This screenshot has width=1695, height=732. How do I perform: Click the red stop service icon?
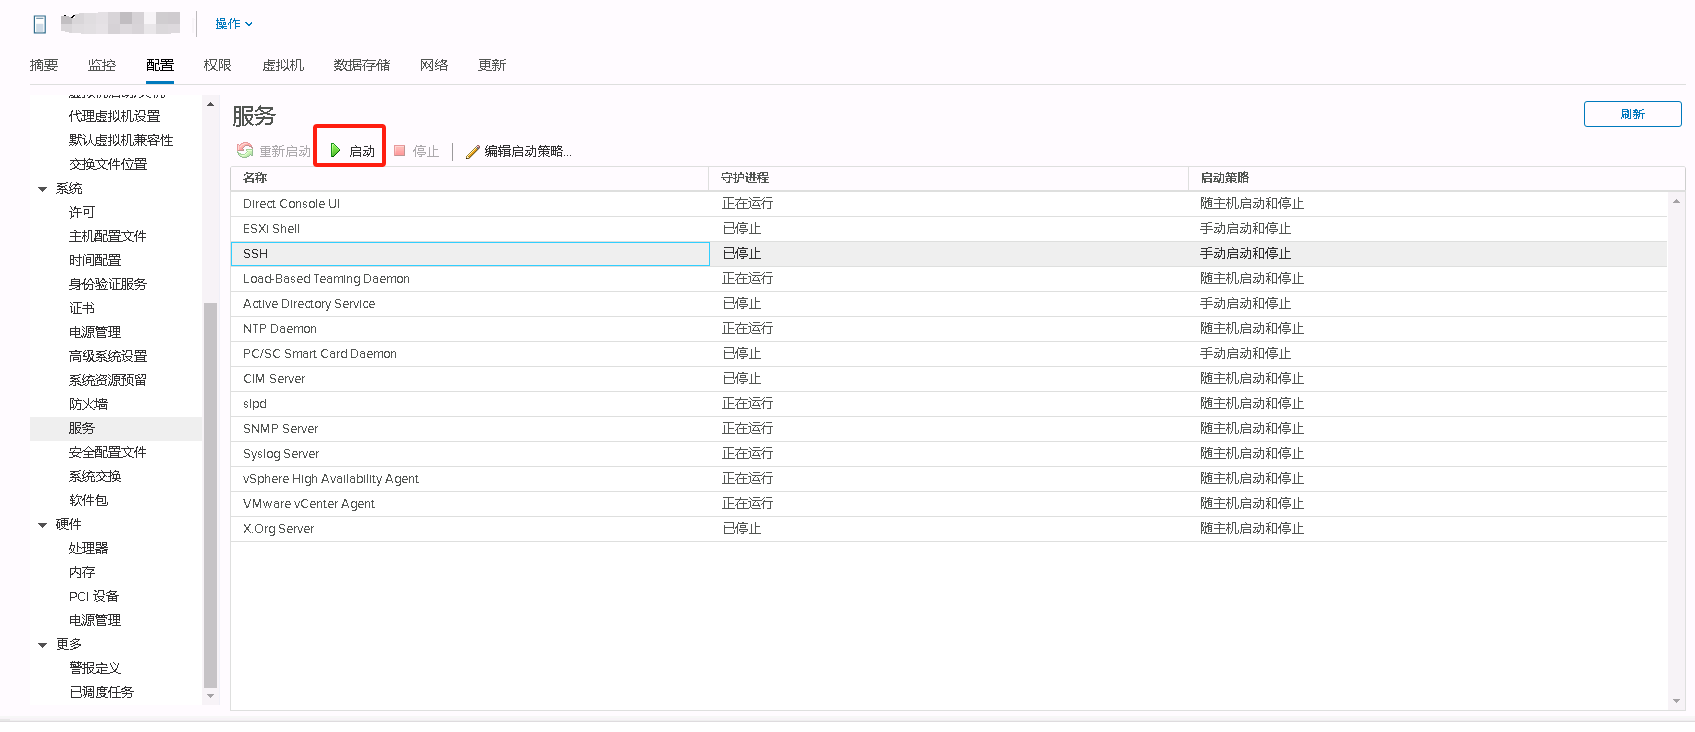point(400,151)
